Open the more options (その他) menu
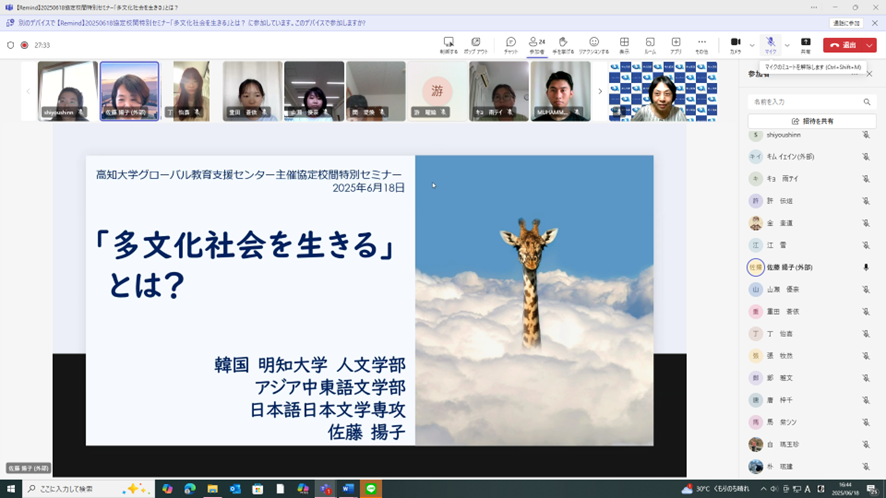Screen dimensions: 886x498 (702, 44)
